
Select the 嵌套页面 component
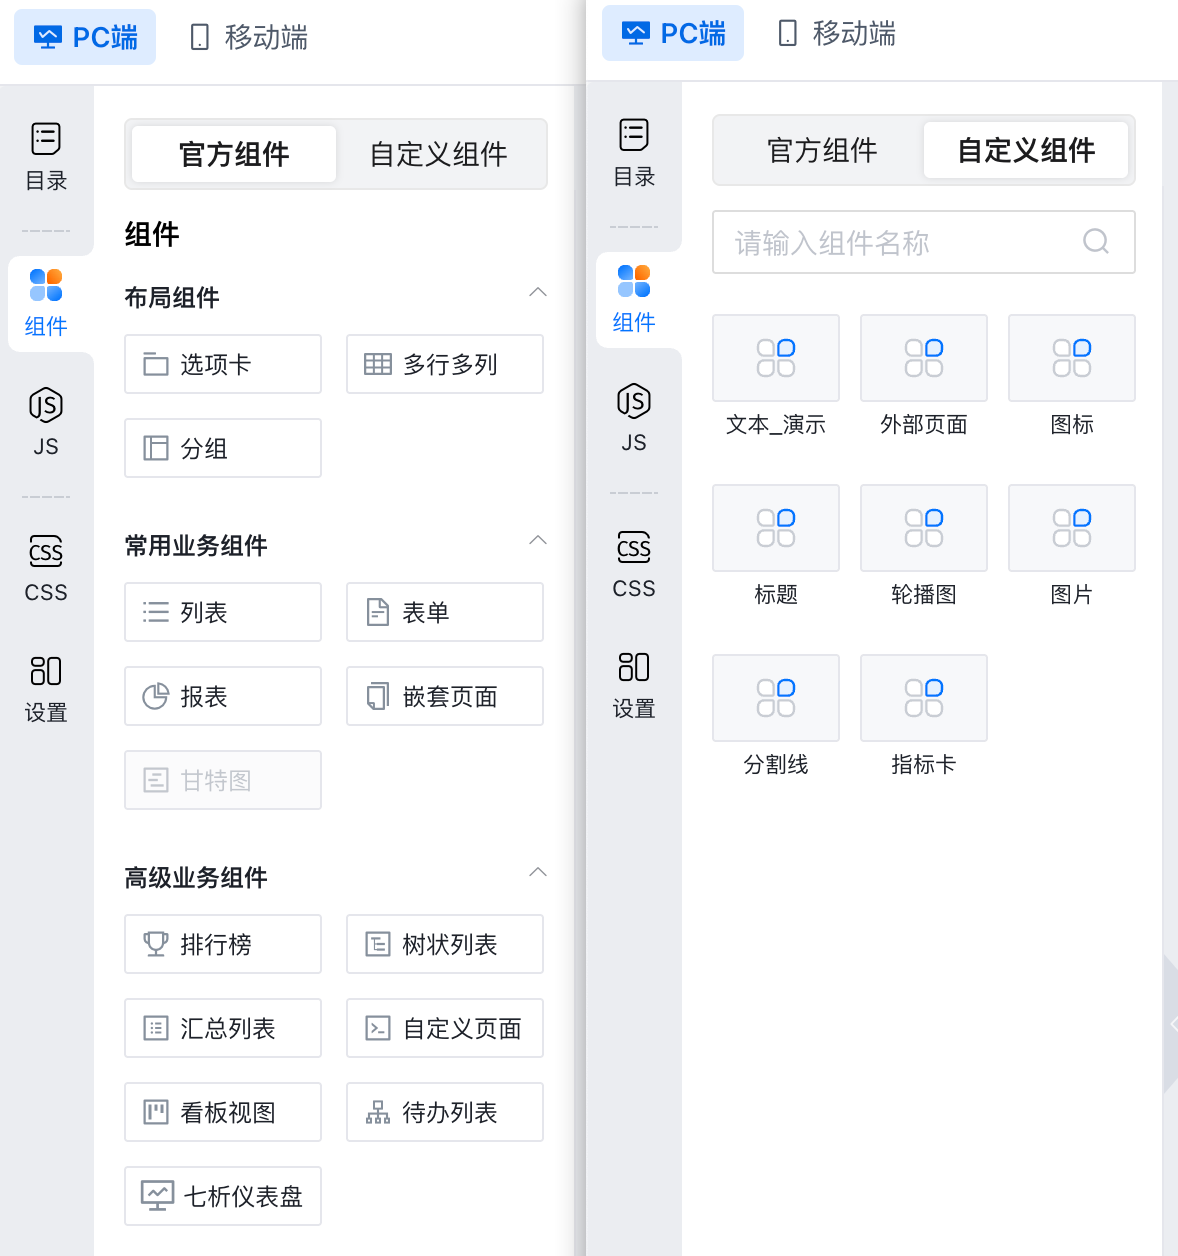tap(444, 696)
